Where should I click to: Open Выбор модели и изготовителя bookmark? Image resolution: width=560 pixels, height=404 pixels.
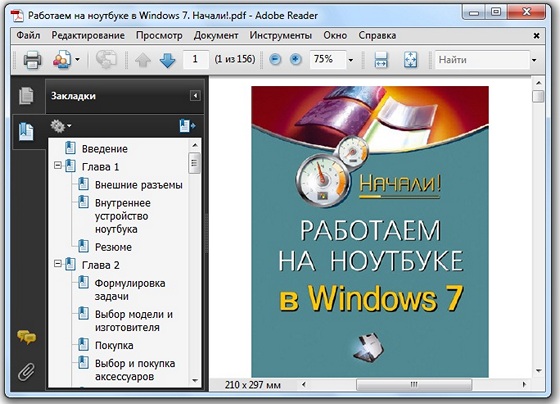(x=134, y=321)
